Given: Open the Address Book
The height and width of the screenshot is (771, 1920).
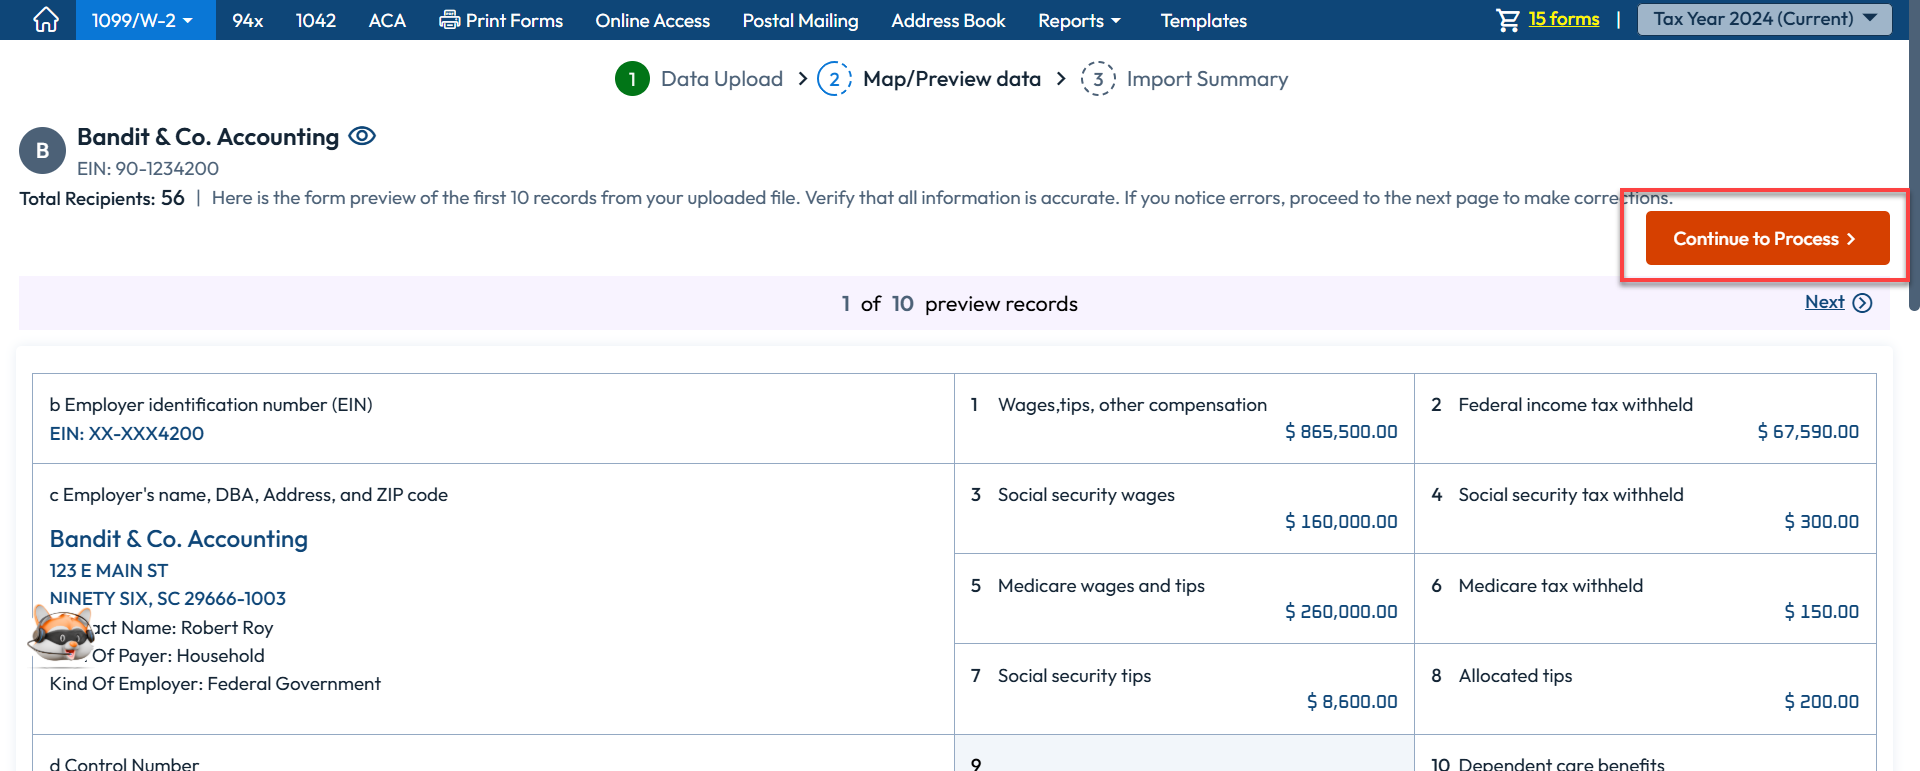Looking at the screenshot, I should 948,20.
